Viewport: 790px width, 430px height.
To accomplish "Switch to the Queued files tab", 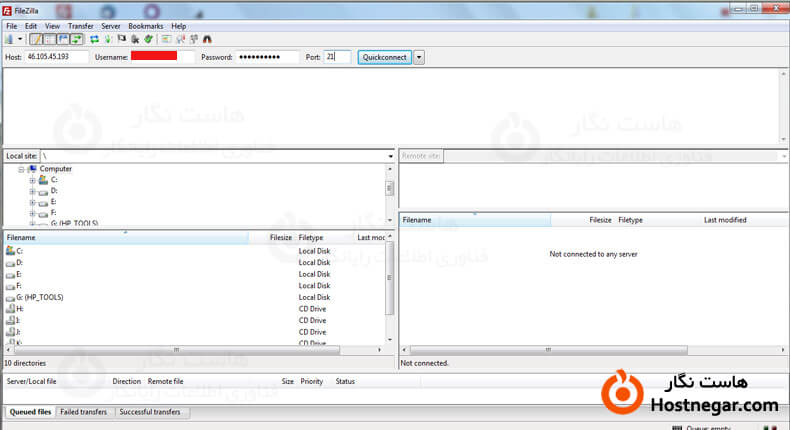I will pos(30,412).
